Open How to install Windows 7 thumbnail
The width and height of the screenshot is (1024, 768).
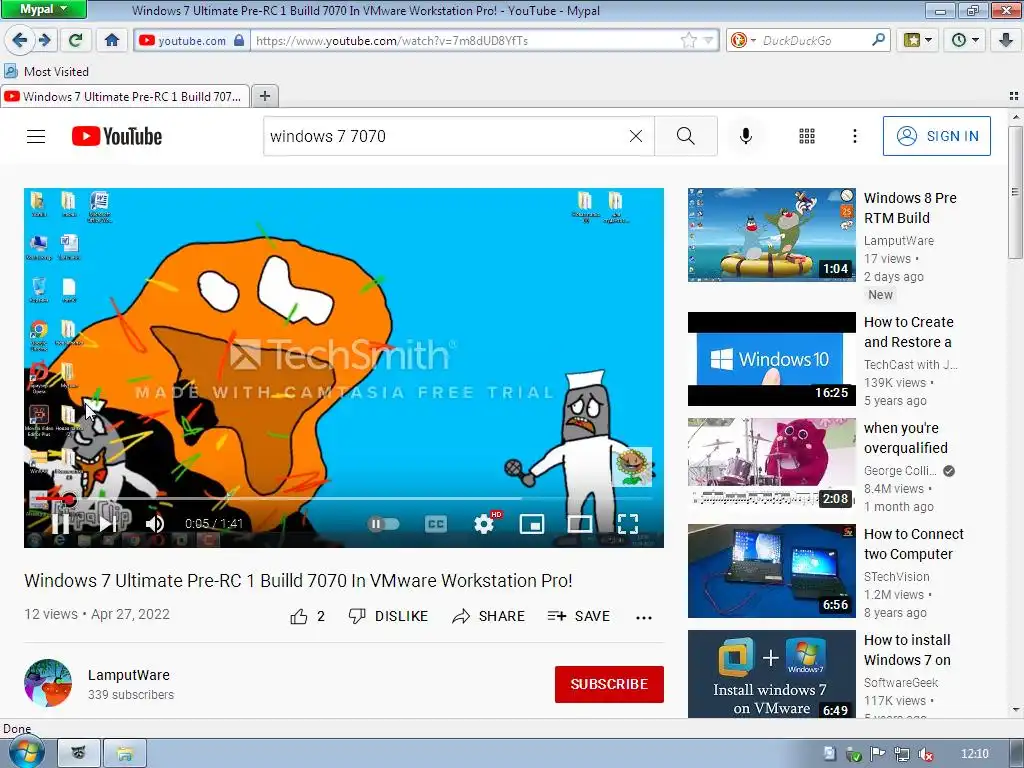[x=771, y=673]
